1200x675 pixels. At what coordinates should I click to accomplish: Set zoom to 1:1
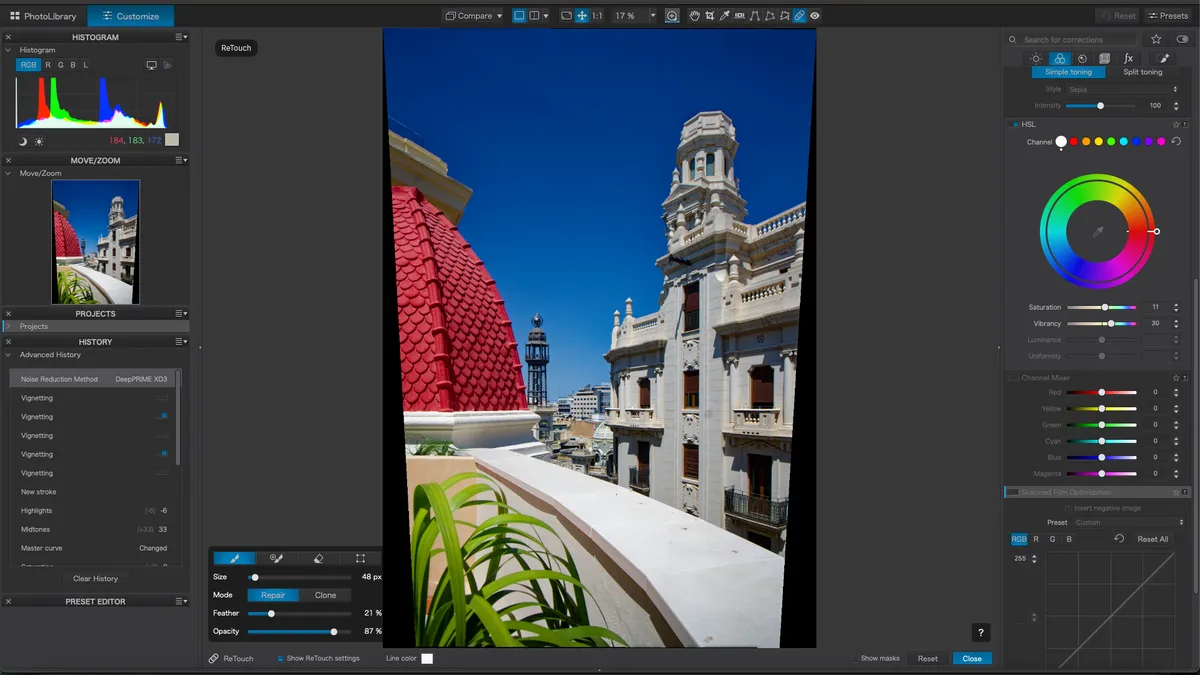(597, 16)
